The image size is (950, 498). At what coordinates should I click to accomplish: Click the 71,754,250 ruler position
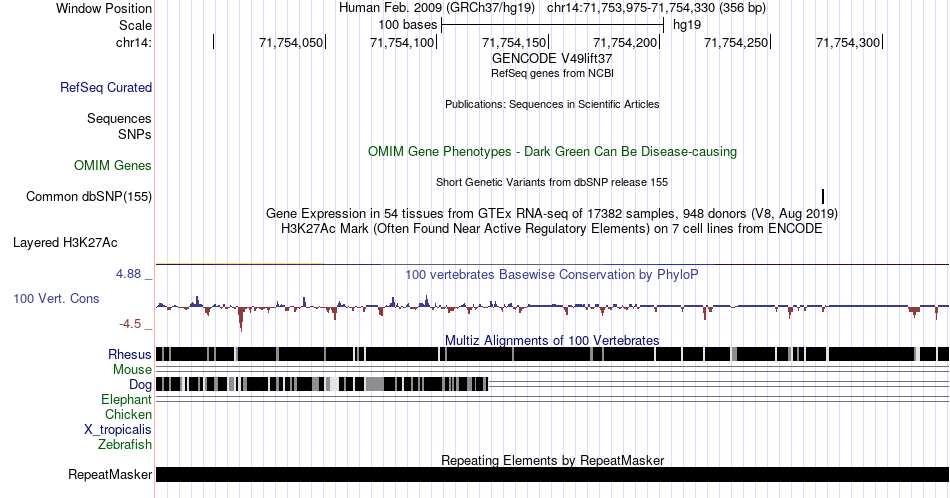[x=736, y=42]
